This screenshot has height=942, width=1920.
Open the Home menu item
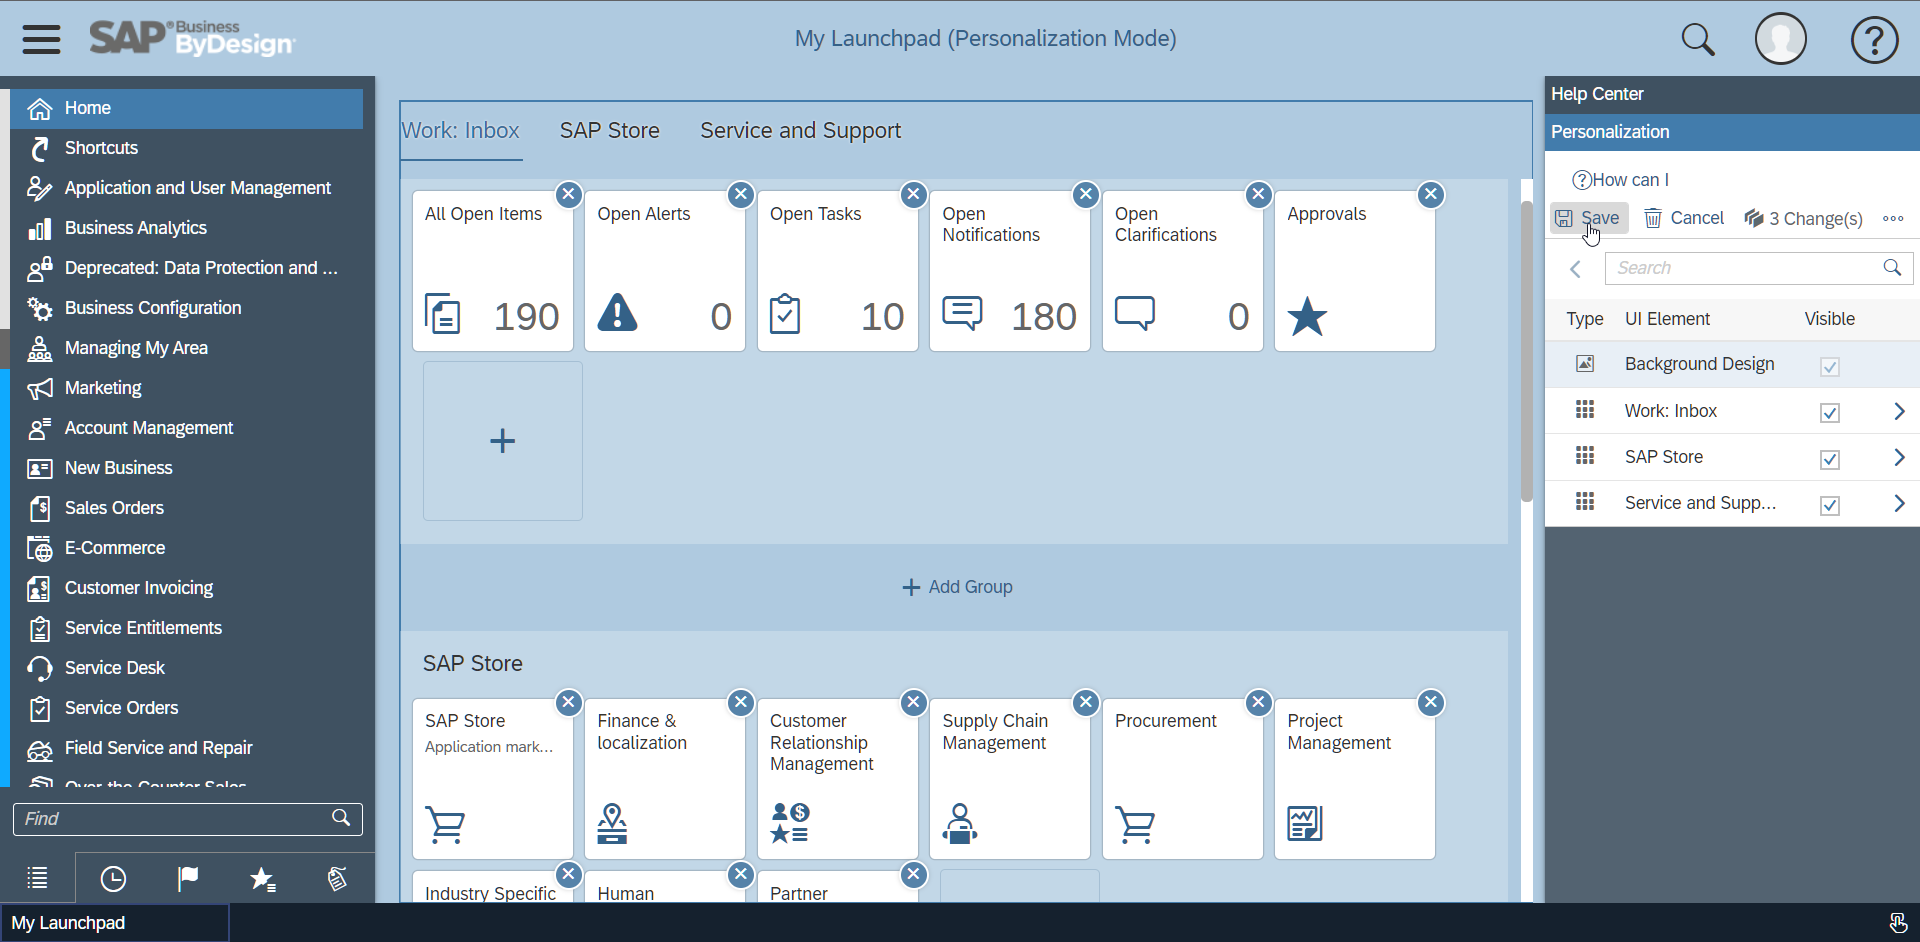[187, 108]
